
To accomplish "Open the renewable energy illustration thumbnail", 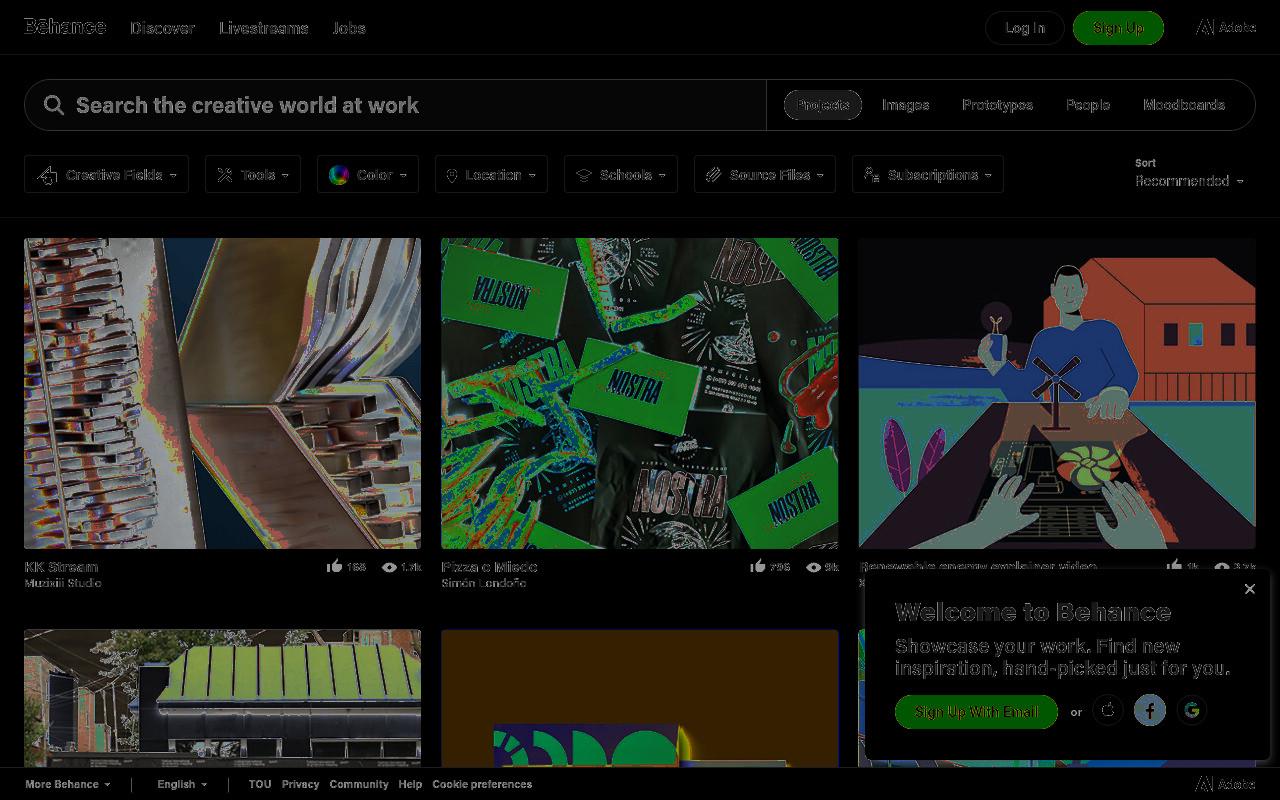I will point(1056,393).
